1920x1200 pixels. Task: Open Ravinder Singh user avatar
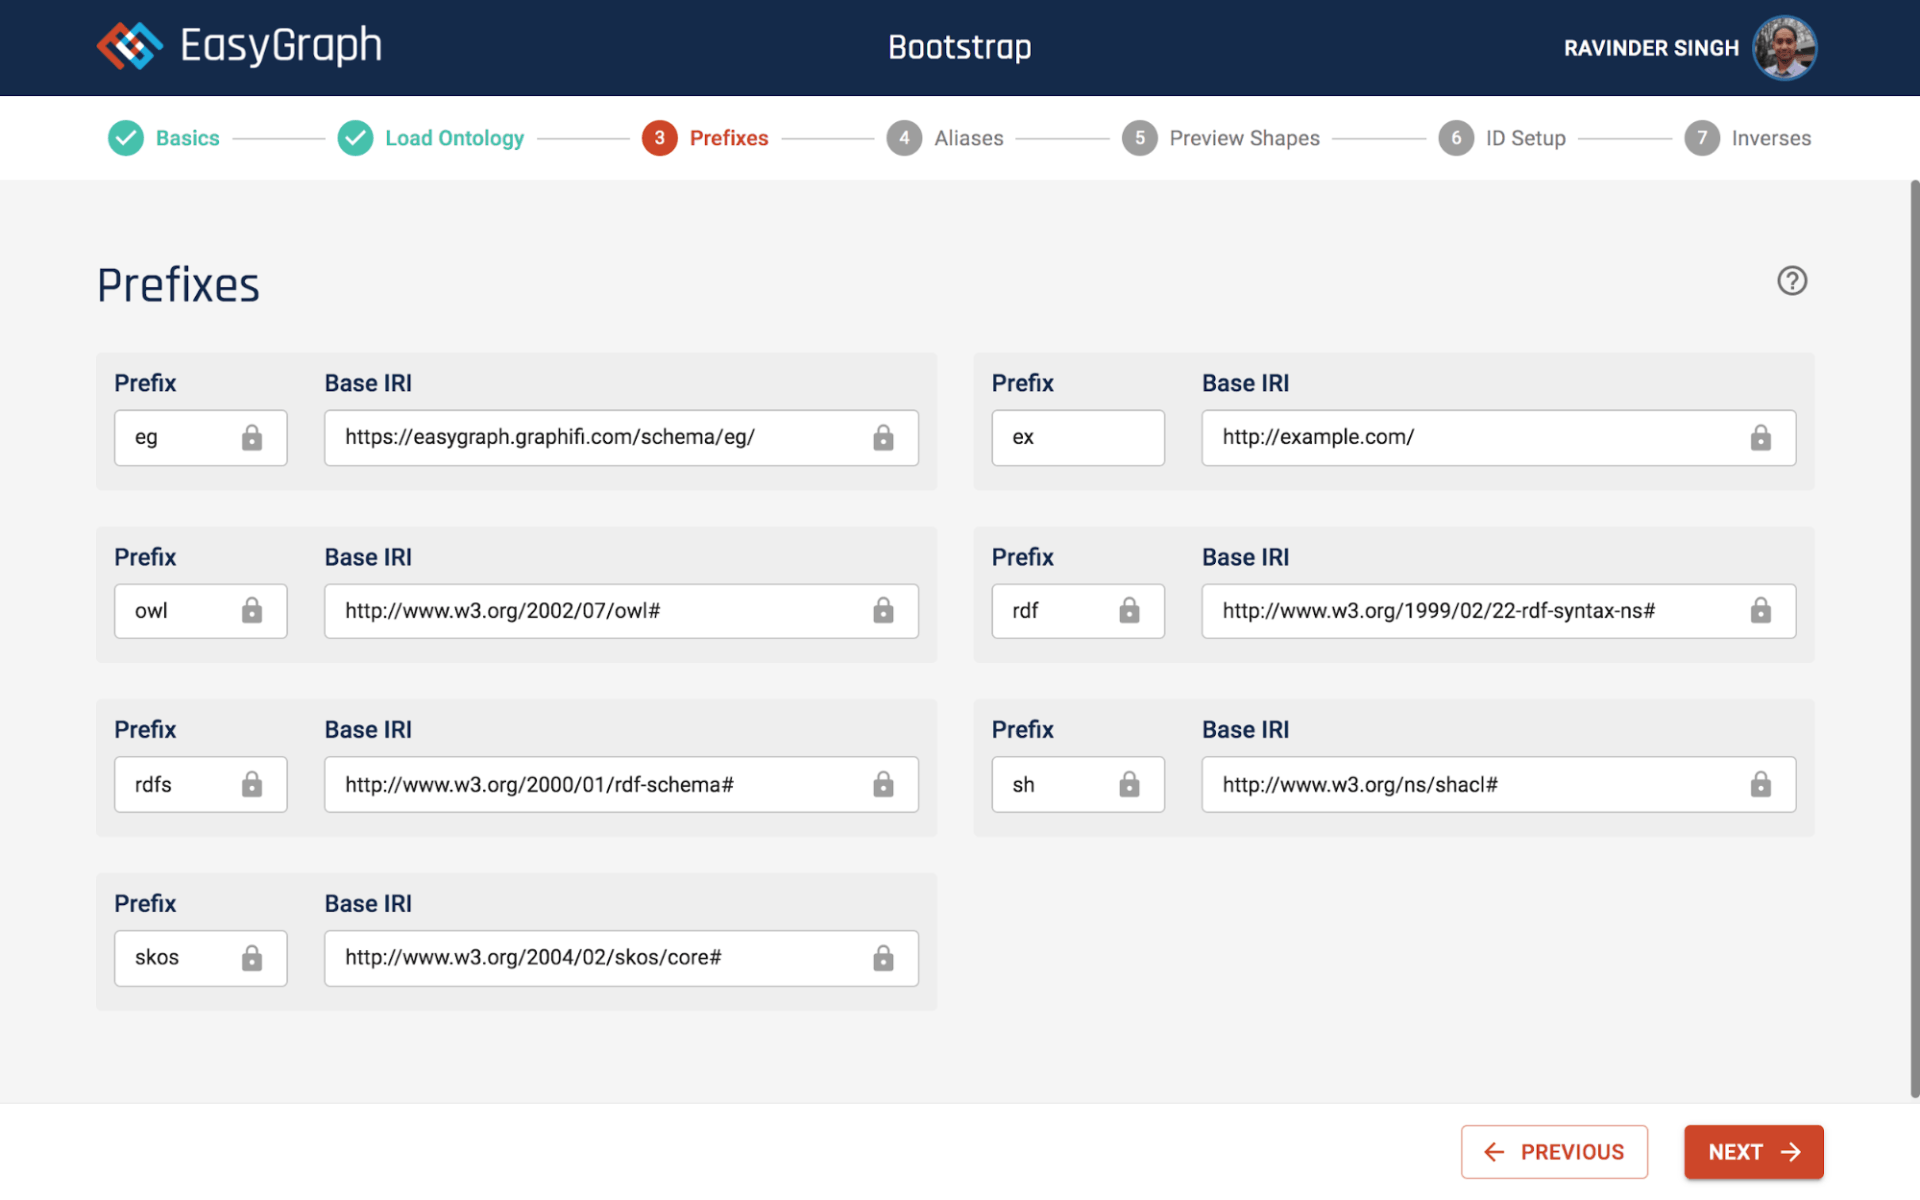(1784, 47)
